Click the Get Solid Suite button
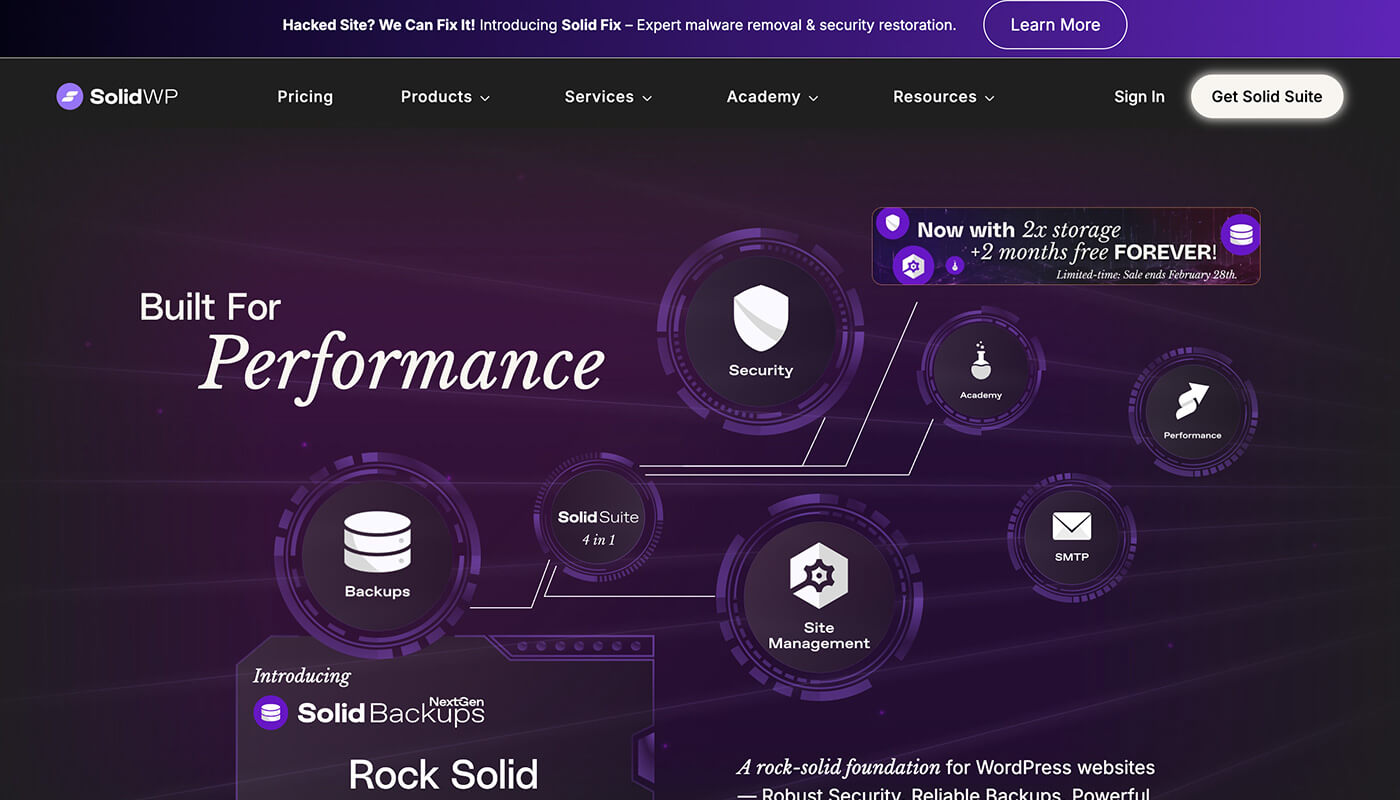 pyautogui.click(x=1267, y=96)
